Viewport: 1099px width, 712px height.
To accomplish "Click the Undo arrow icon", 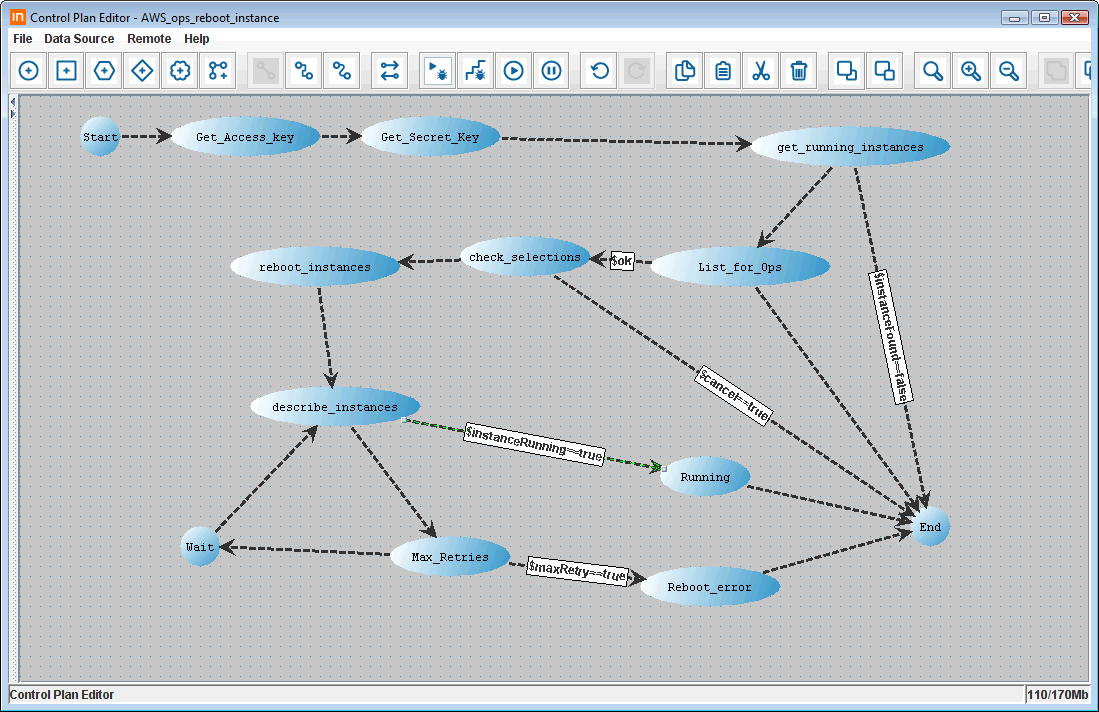I will (600, 71).
